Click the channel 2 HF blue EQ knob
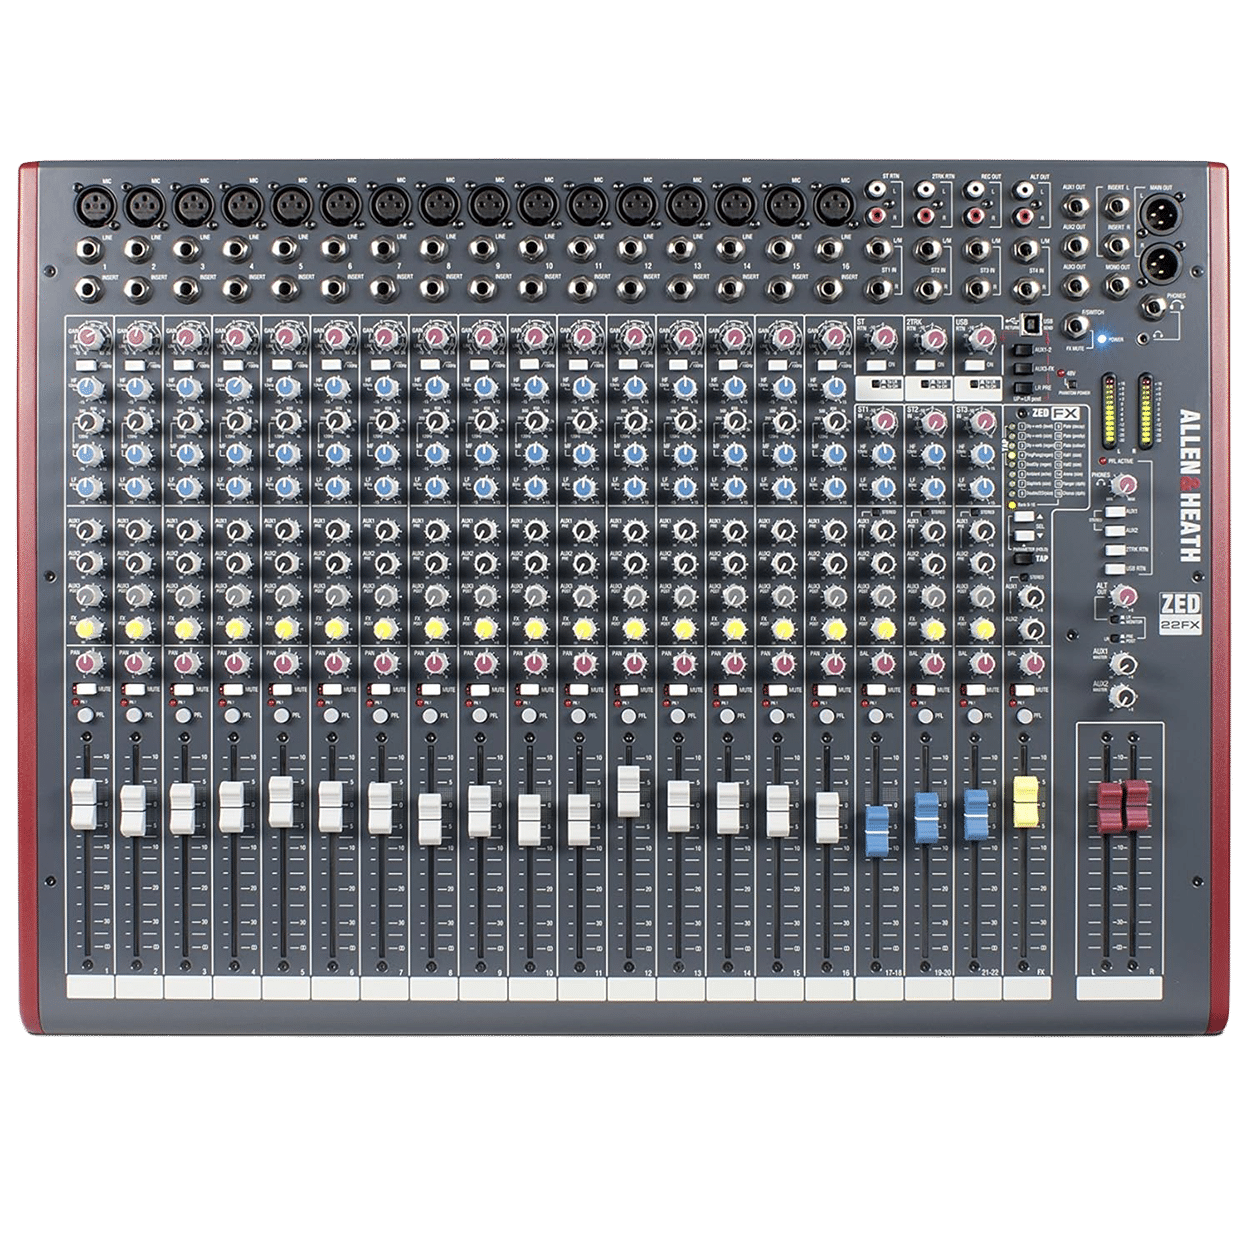The height and width of the screenshot is (1250, 1250). [138, 387]
